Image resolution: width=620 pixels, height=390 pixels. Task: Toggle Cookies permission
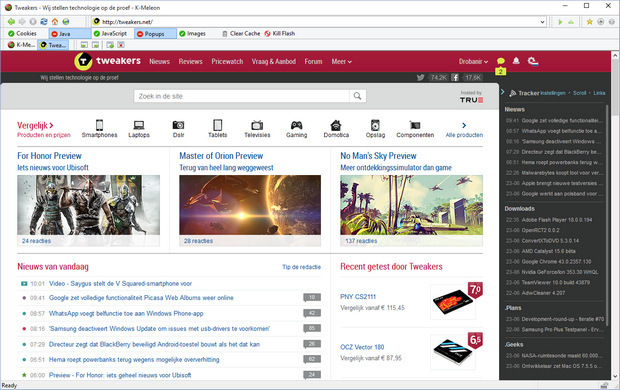(23, 34)
